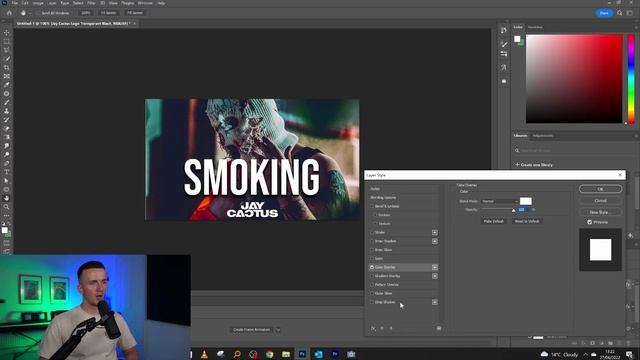Select the Horizontal Type tool
Screen dimensions: 640x360
(7, 172)
